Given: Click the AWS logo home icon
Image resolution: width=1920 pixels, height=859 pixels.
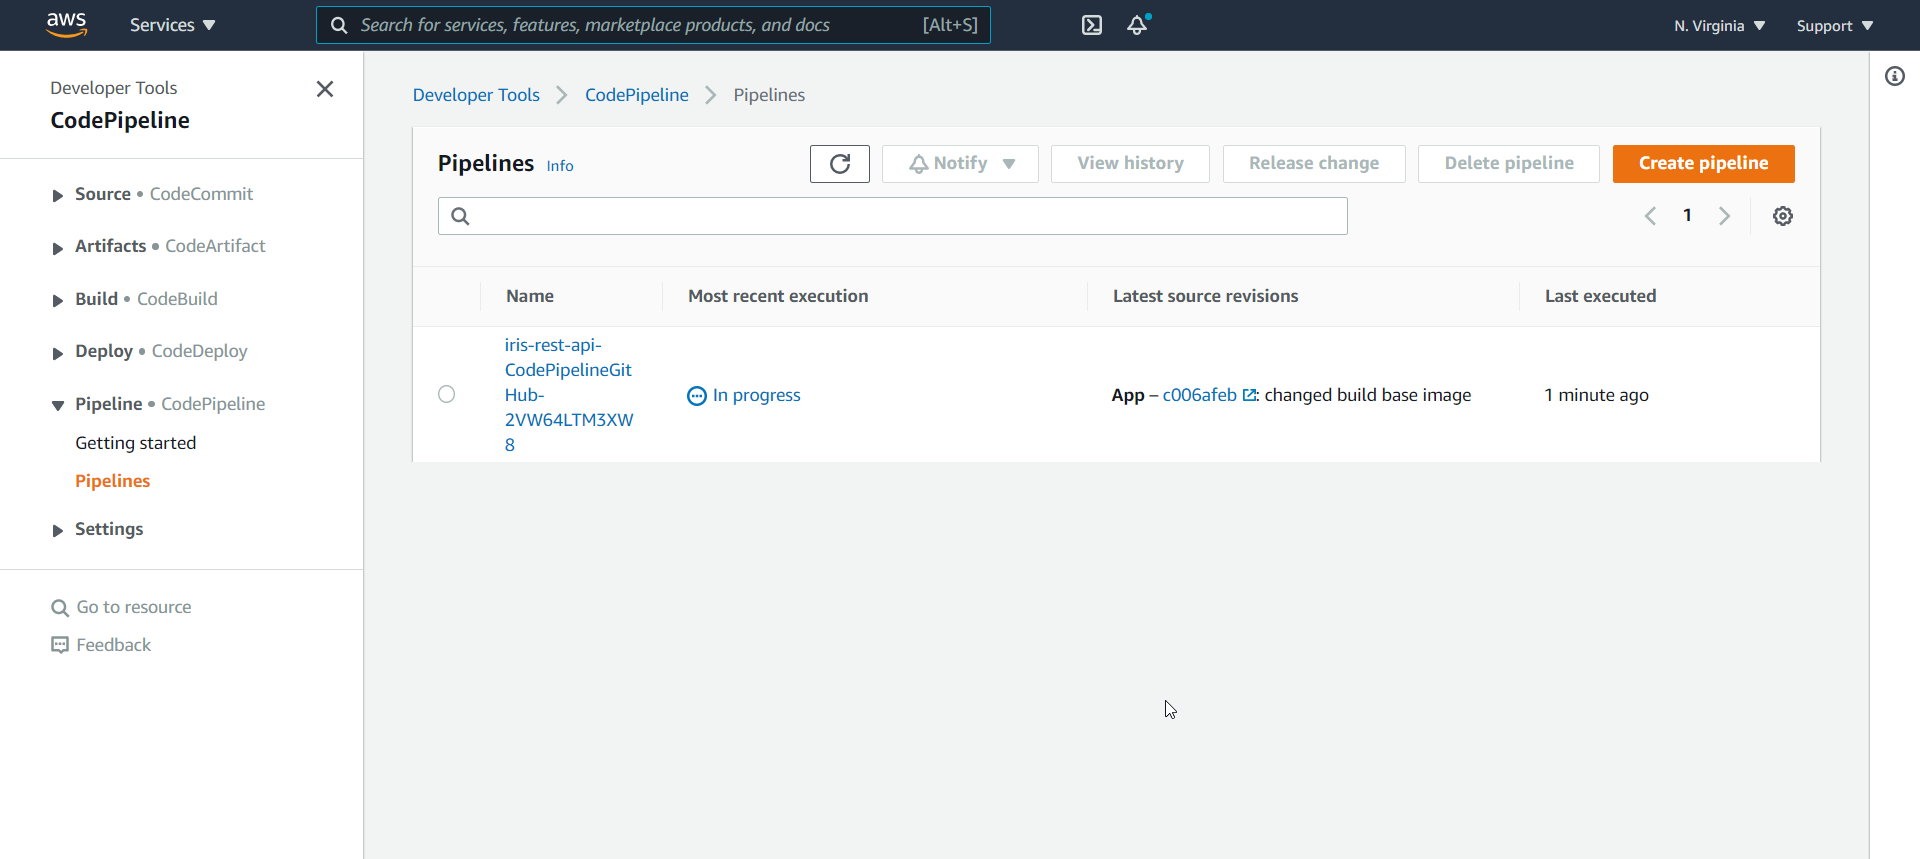Looking at the screenshot, I should point(66,25).
